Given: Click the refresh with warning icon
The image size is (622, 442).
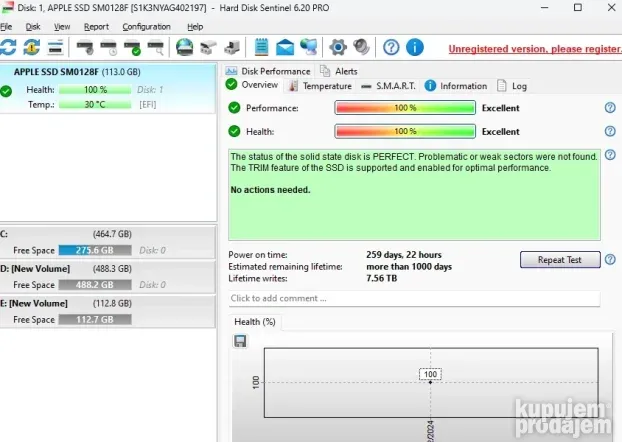Looking at the screenshot, I should click(31, 47).
